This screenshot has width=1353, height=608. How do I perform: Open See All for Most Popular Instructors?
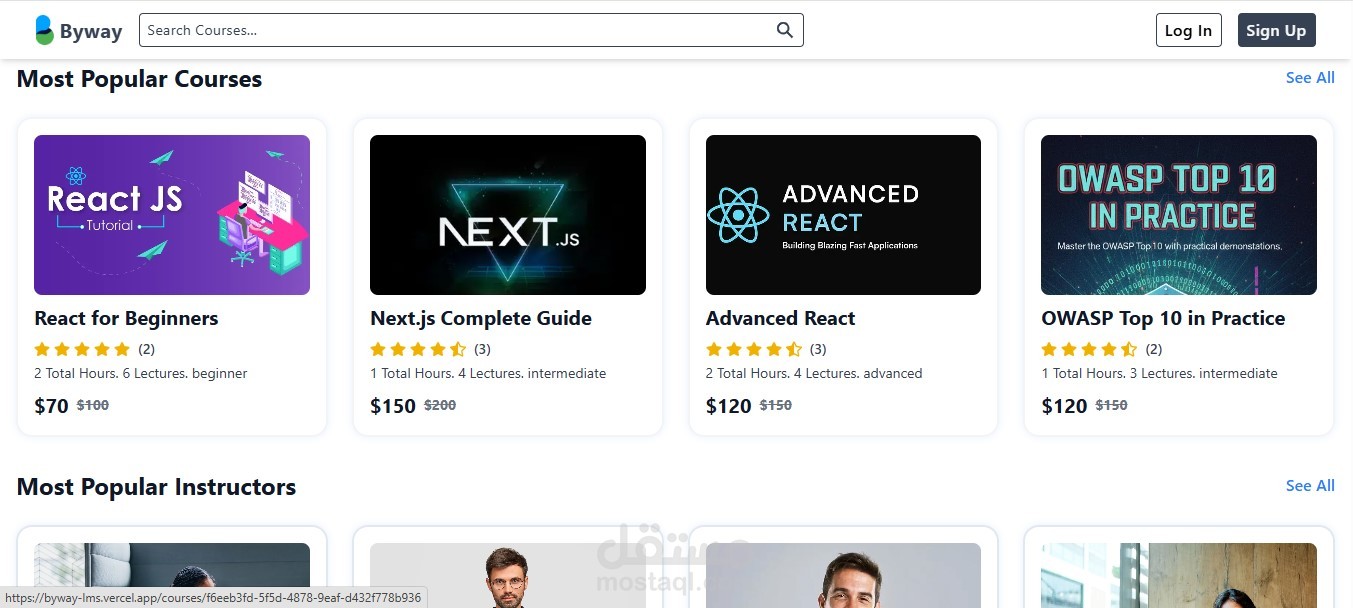coord(1310,486)
